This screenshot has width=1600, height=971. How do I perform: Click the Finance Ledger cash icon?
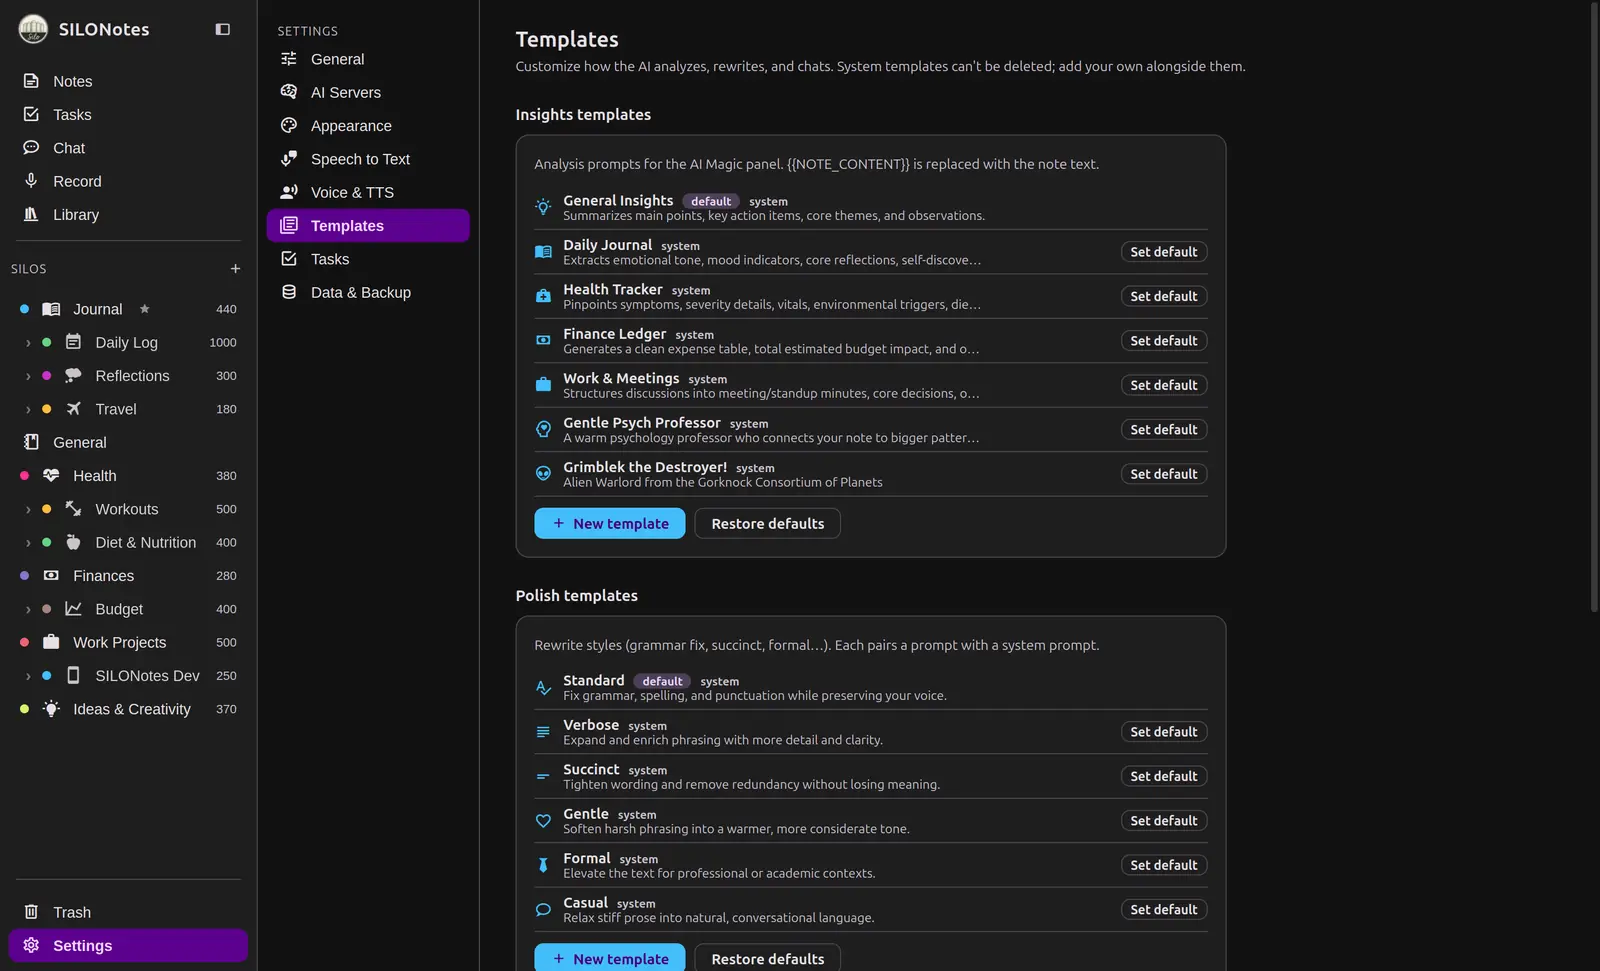tap(543, 340)
